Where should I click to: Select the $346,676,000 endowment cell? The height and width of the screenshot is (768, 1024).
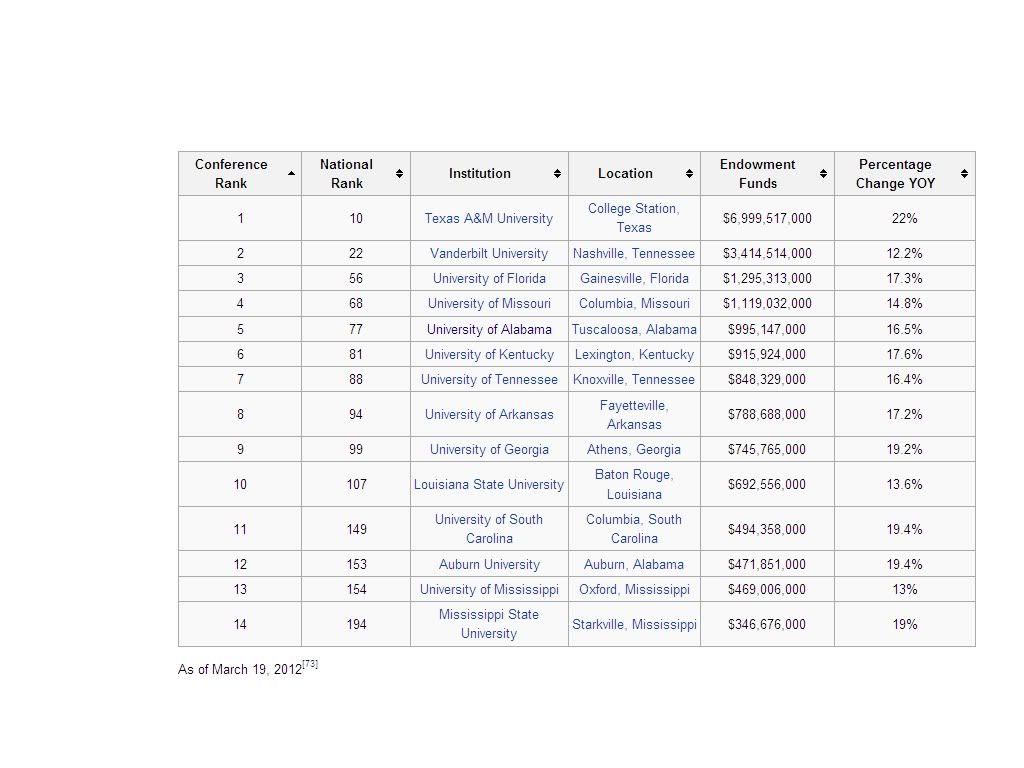pyautogui.click(x=767, y=624)
